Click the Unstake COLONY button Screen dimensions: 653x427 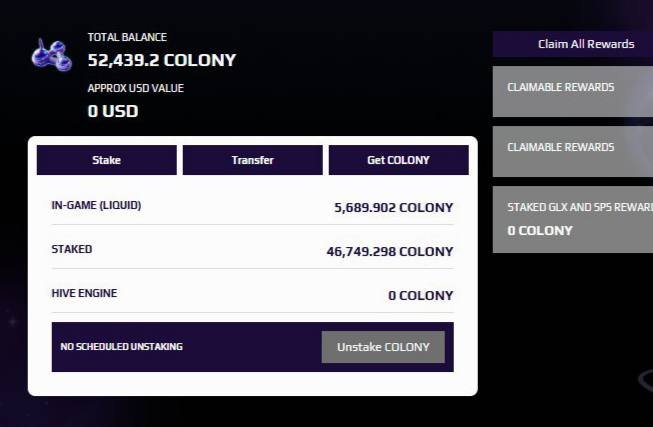383,347
